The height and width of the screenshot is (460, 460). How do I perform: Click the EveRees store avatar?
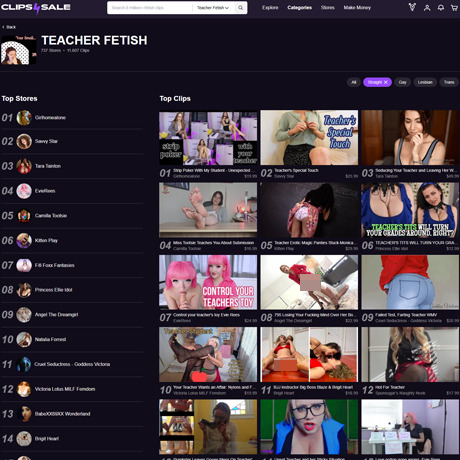pos(24,191)
